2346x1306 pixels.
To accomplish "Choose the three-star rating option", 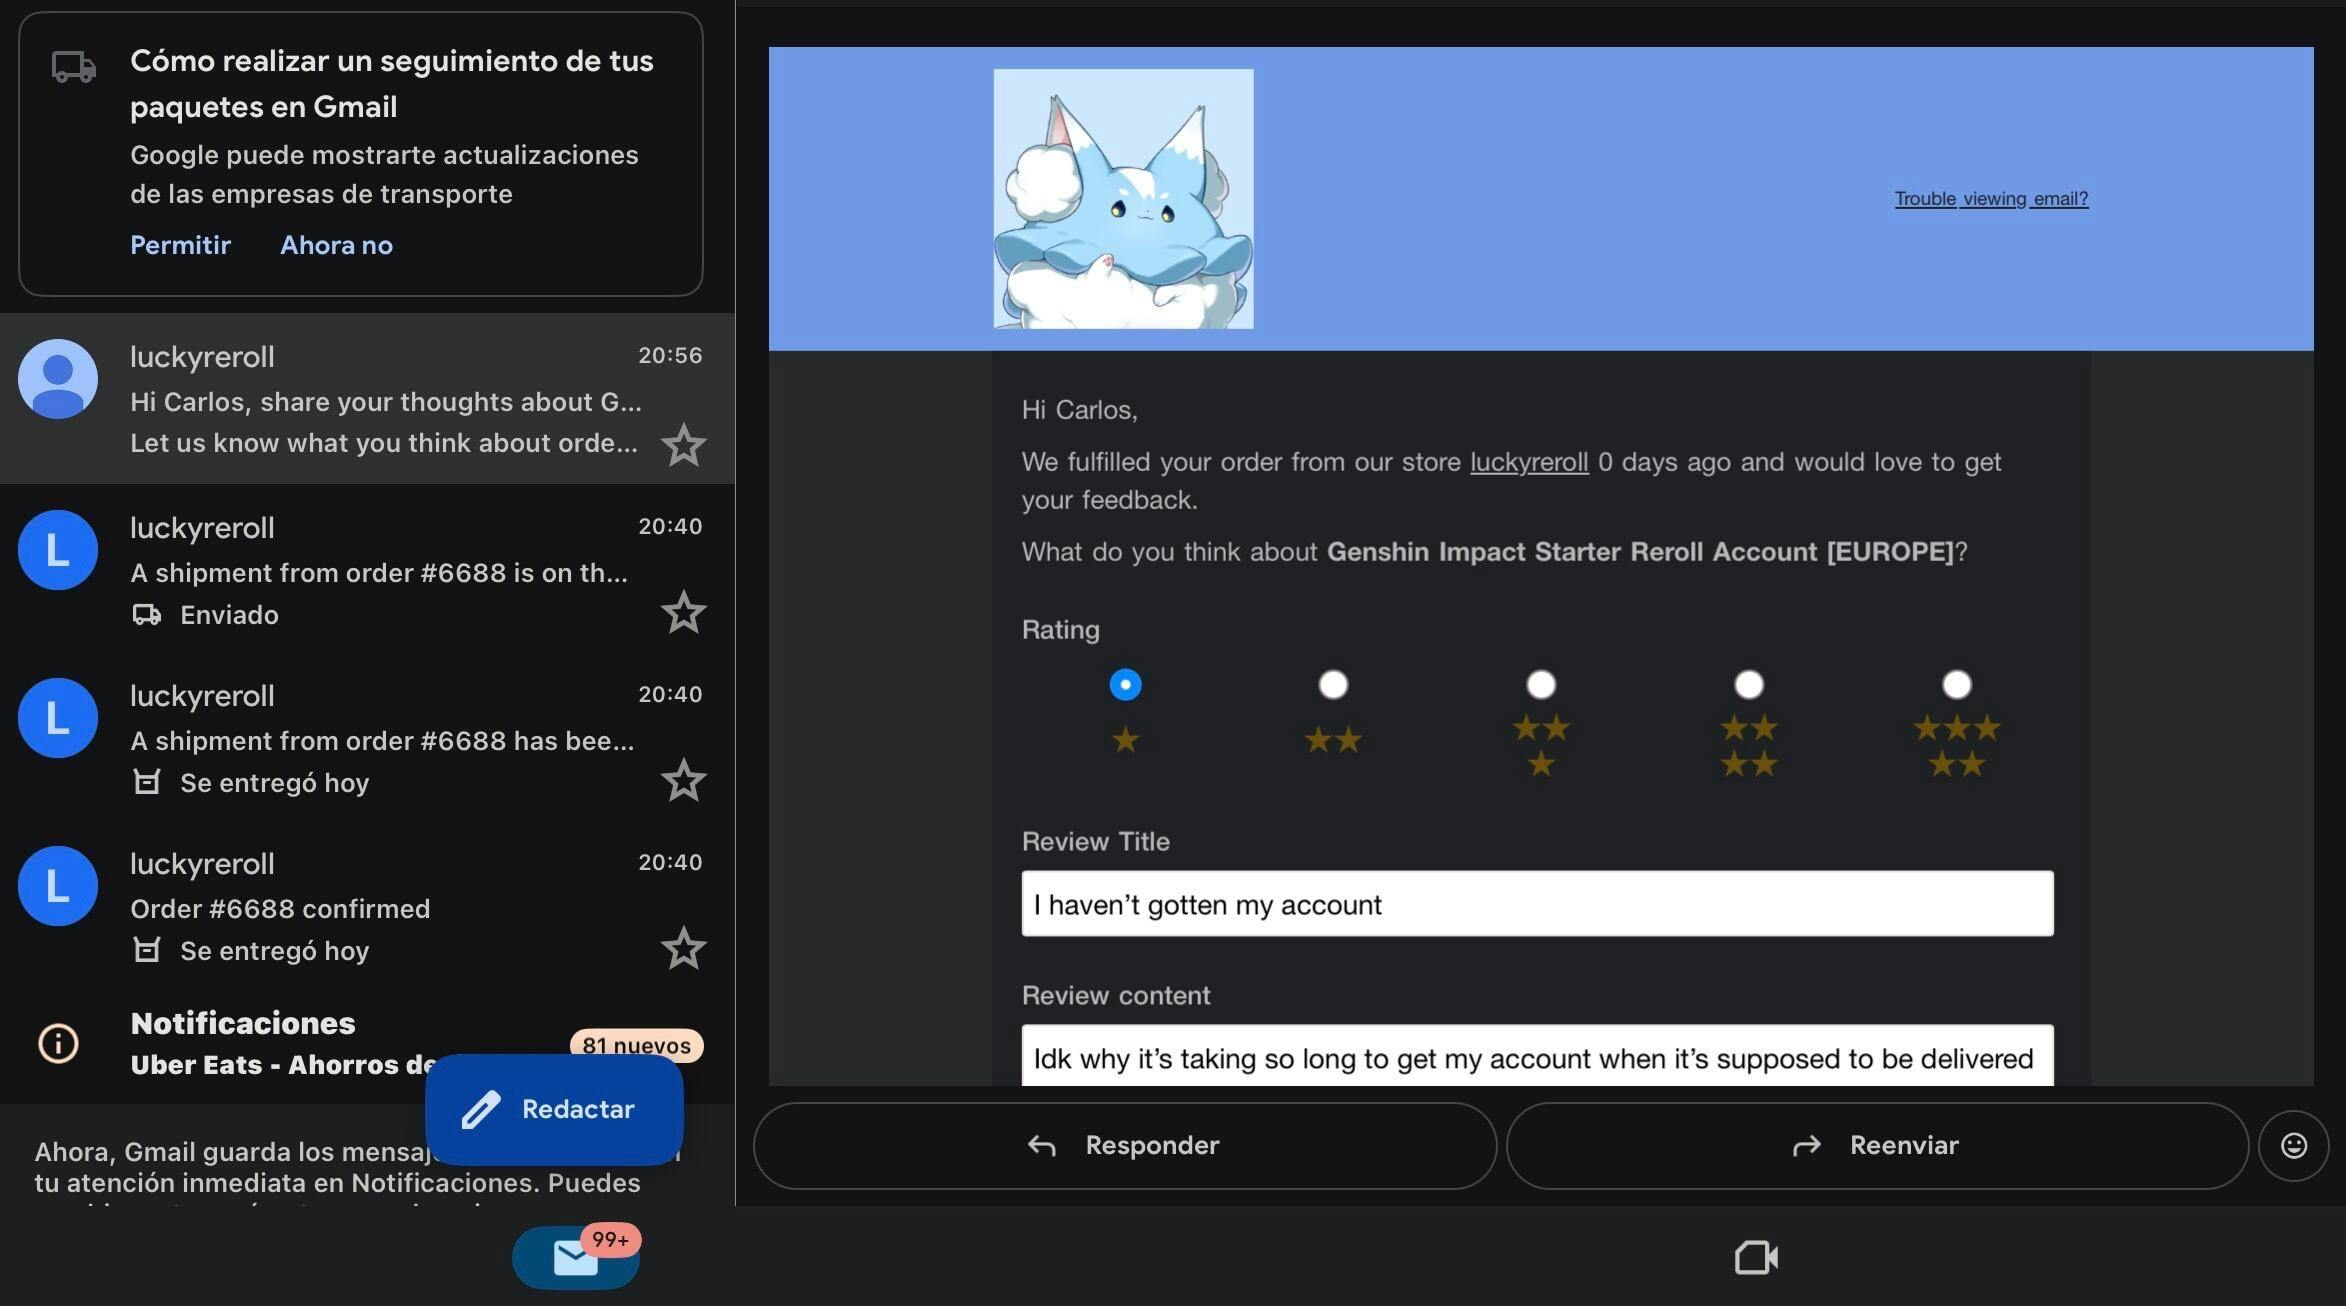I will pos(1541,685).
